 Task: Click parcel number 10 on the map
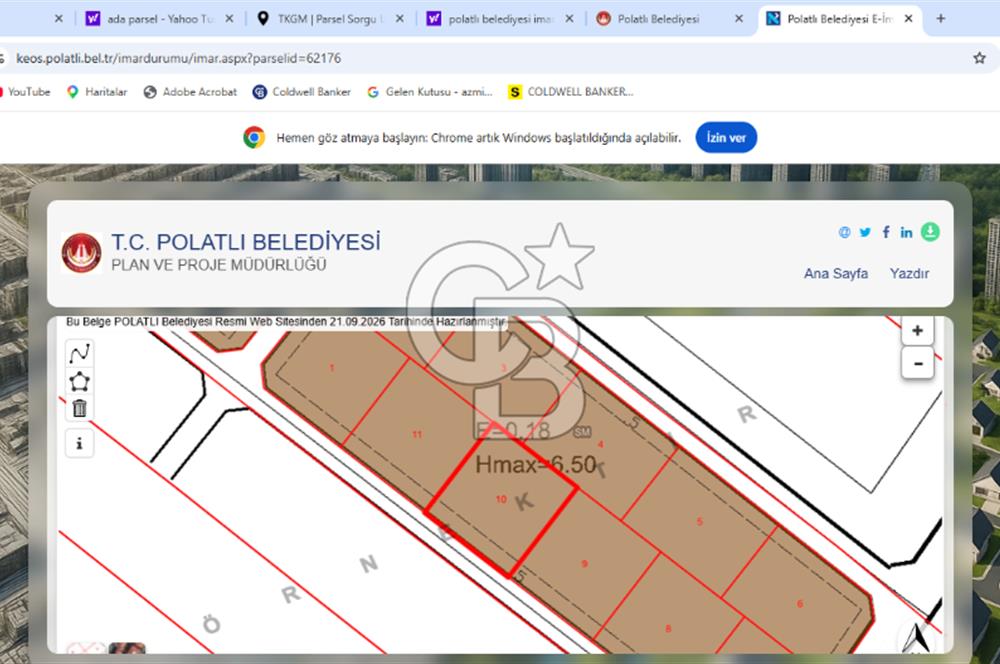[501, 499]
